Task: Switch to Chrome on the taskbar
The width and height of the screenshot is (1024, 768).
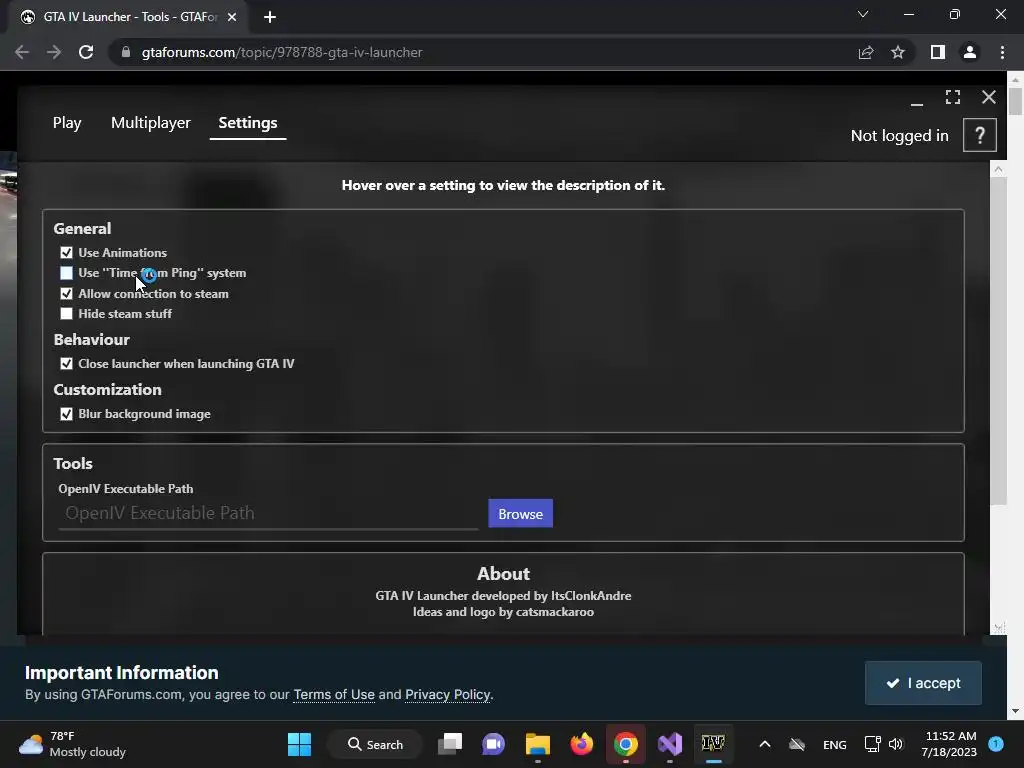Action: tap(626, 744)
